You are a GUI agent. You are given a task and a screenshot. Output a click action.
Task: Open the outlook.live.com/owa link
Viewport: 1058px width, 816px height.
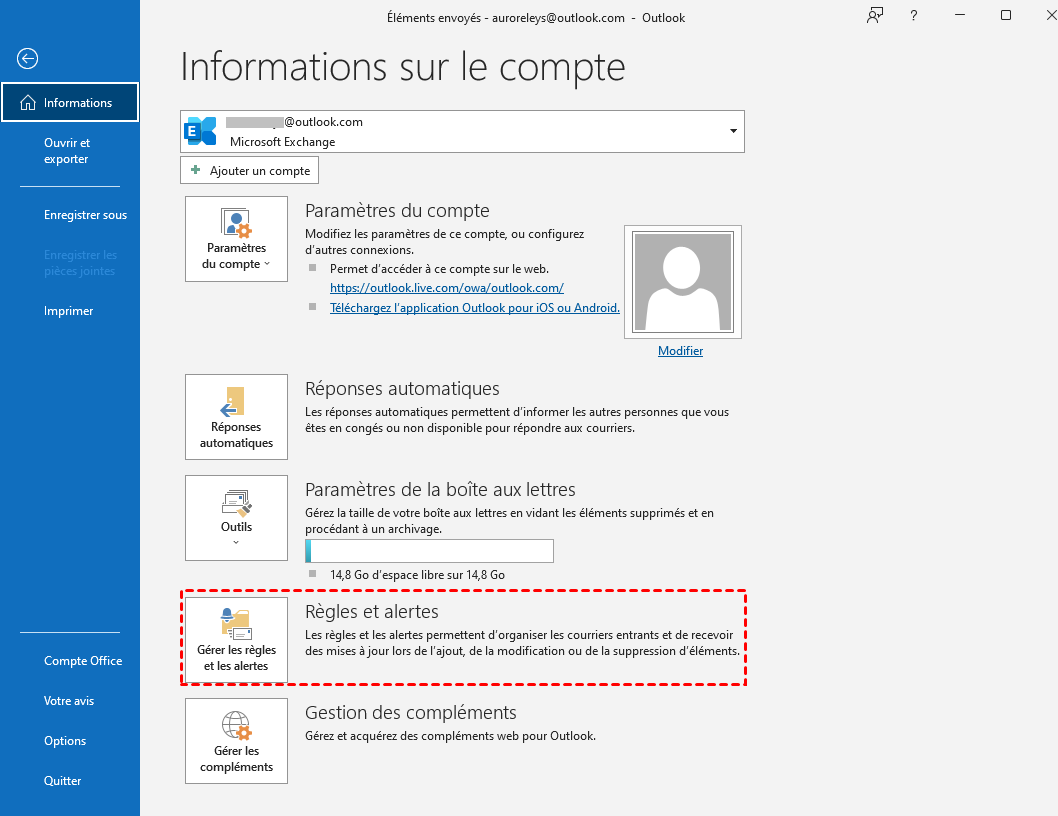coord(447,288)
